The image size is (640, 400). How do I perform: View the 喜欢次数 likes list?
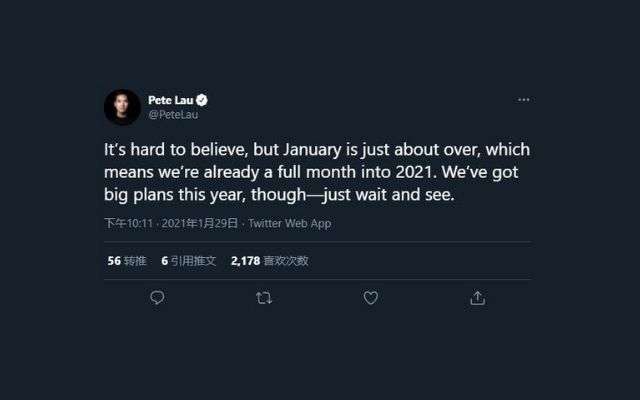(x=286, y=261)
